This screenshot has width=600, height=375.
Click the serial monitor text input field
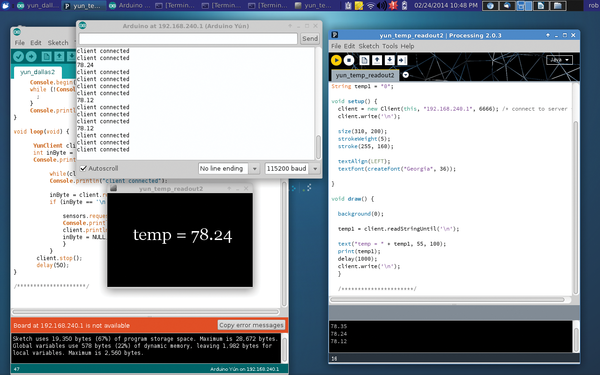click(x=188, y=38)
